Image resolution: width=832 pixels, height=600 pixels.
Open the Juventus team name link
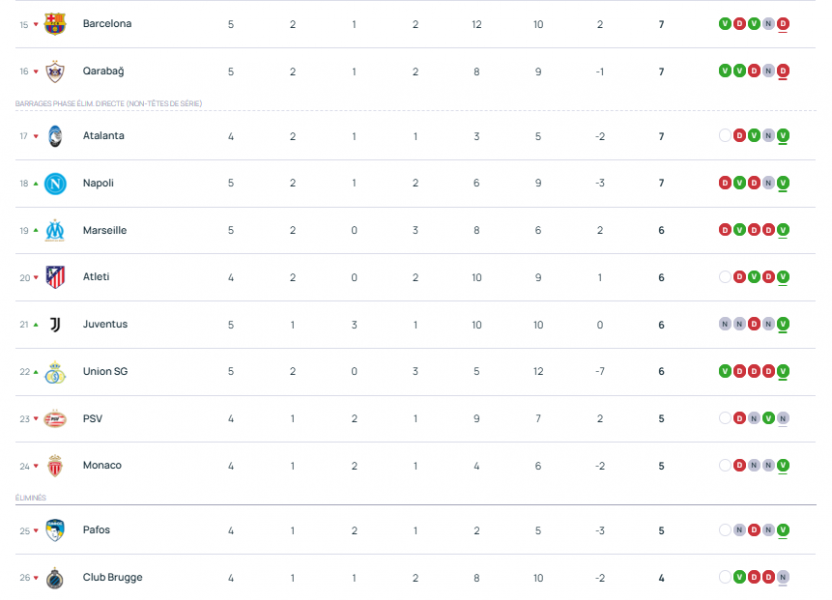point(105,324)
